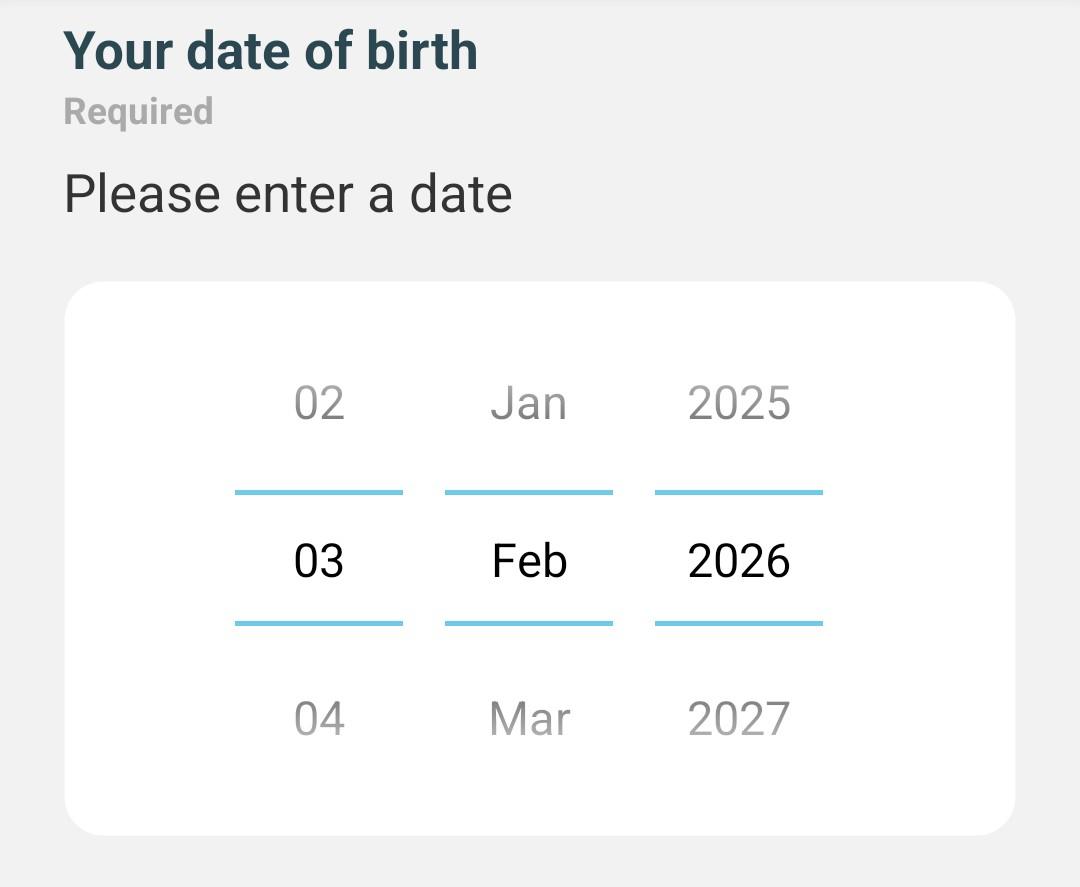The image size is (1080, 887).
Task: Pick year 2025 in year column
Action: pos(739,404)
